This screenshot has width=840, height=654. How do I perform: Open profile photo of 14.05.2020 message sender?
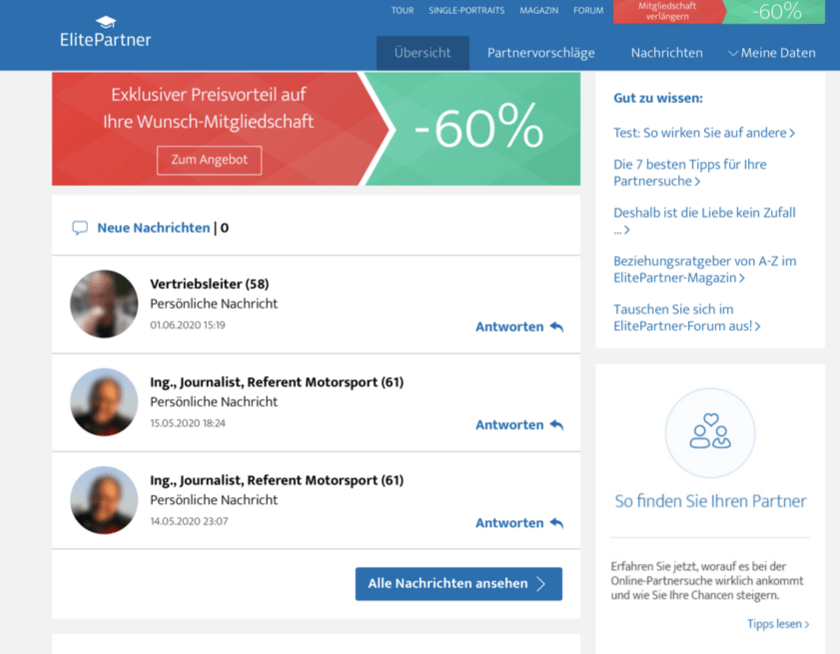(104, 500)
